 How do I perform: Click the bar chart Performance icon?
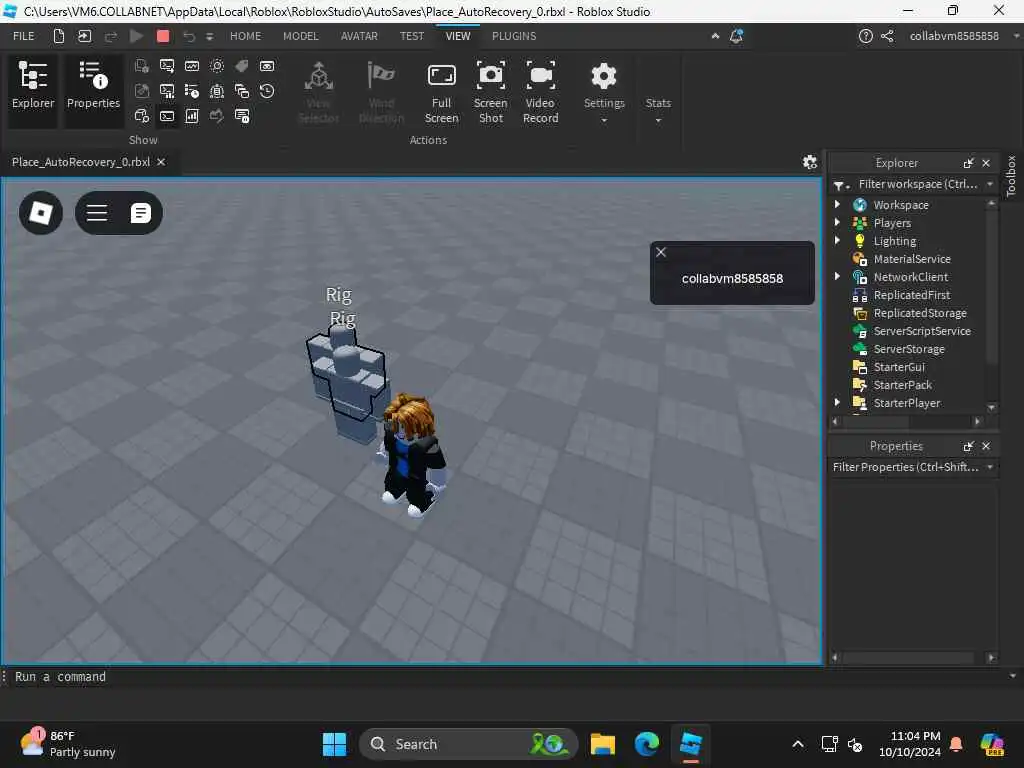[x=192, y=116]
